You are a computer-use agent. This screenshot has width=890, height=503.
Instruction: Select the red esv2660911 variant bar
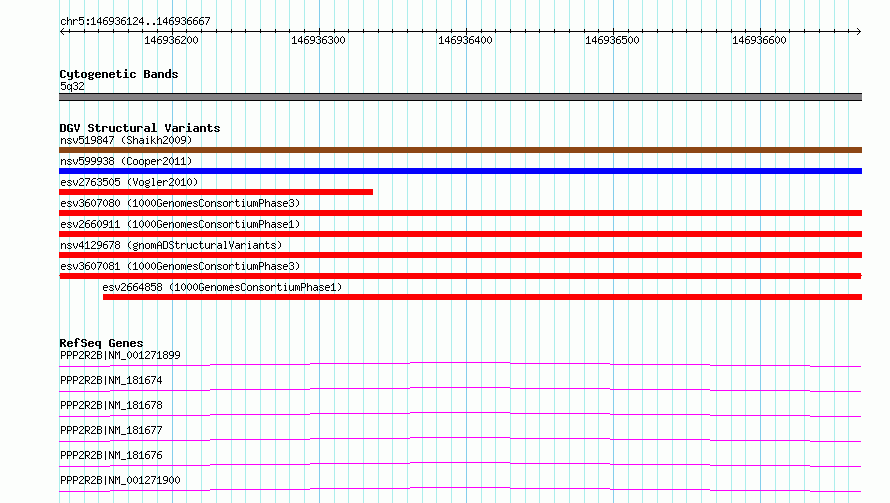tap(460, 234)
